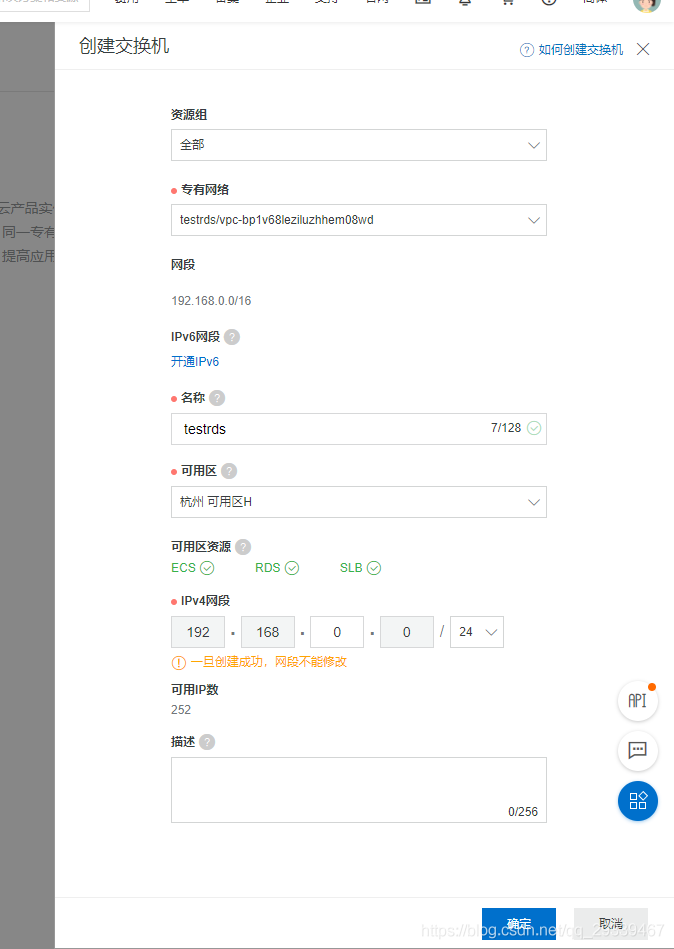The height and width of the screenshot is (949, 674).
Task: Click the ECS availability check icon
Action: (x=208, y=568)
